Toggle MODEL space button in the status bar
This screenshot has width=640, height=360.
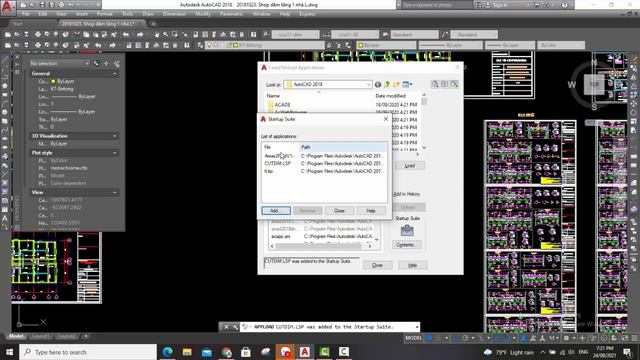[x=413, y=338]
